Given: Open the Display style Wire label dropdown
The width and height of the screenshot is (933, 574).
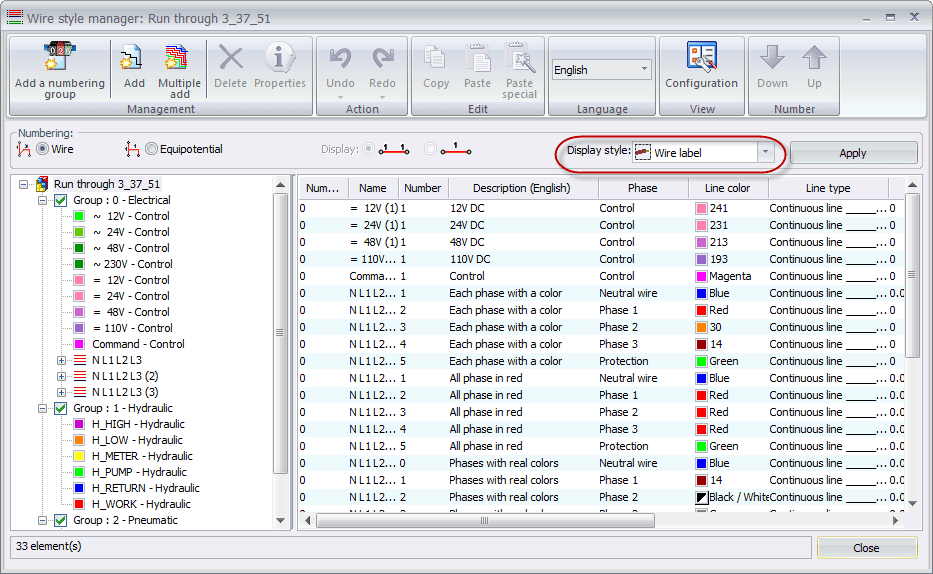Looking at the screenshot, I should [765, 152].
